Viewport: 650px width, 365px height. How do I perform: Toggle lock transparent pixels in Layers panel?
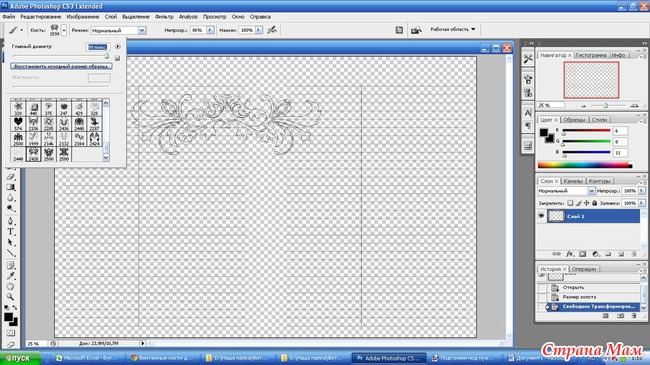click(570, 203)
